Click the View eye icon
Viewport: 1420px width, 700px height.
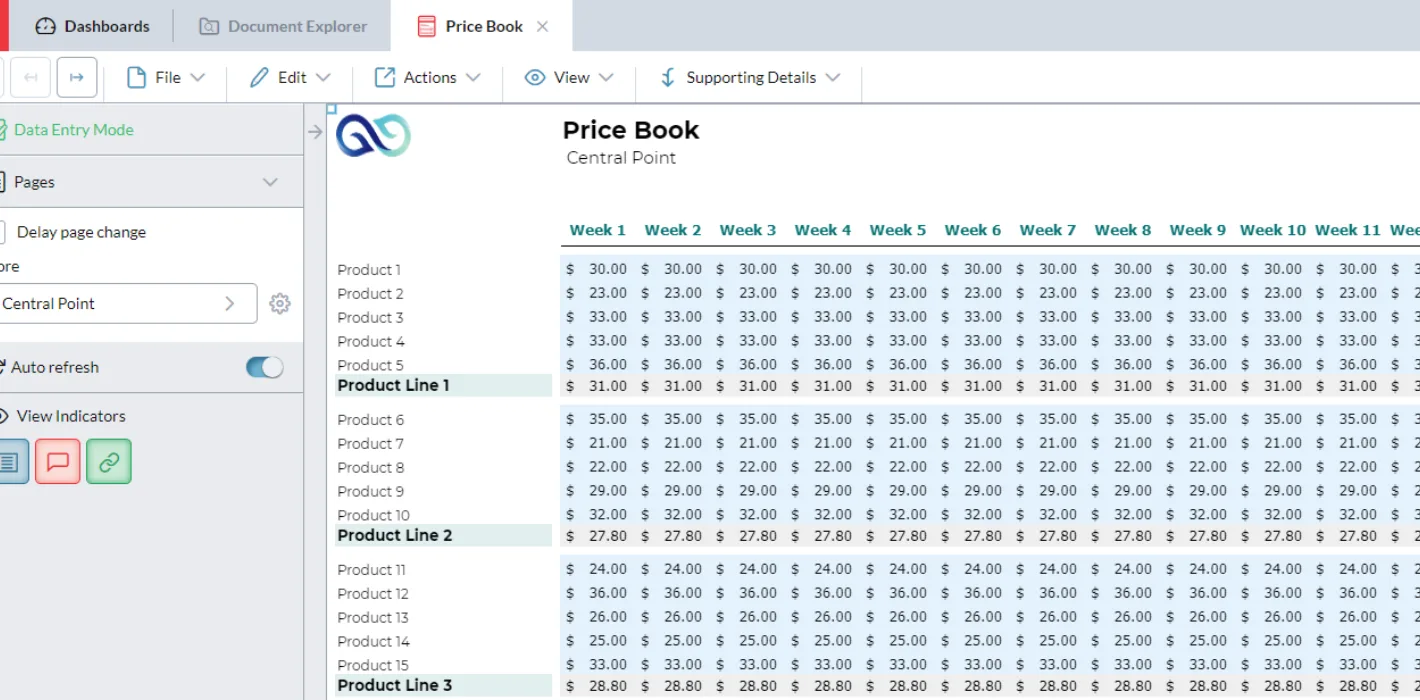coord(535,77)
